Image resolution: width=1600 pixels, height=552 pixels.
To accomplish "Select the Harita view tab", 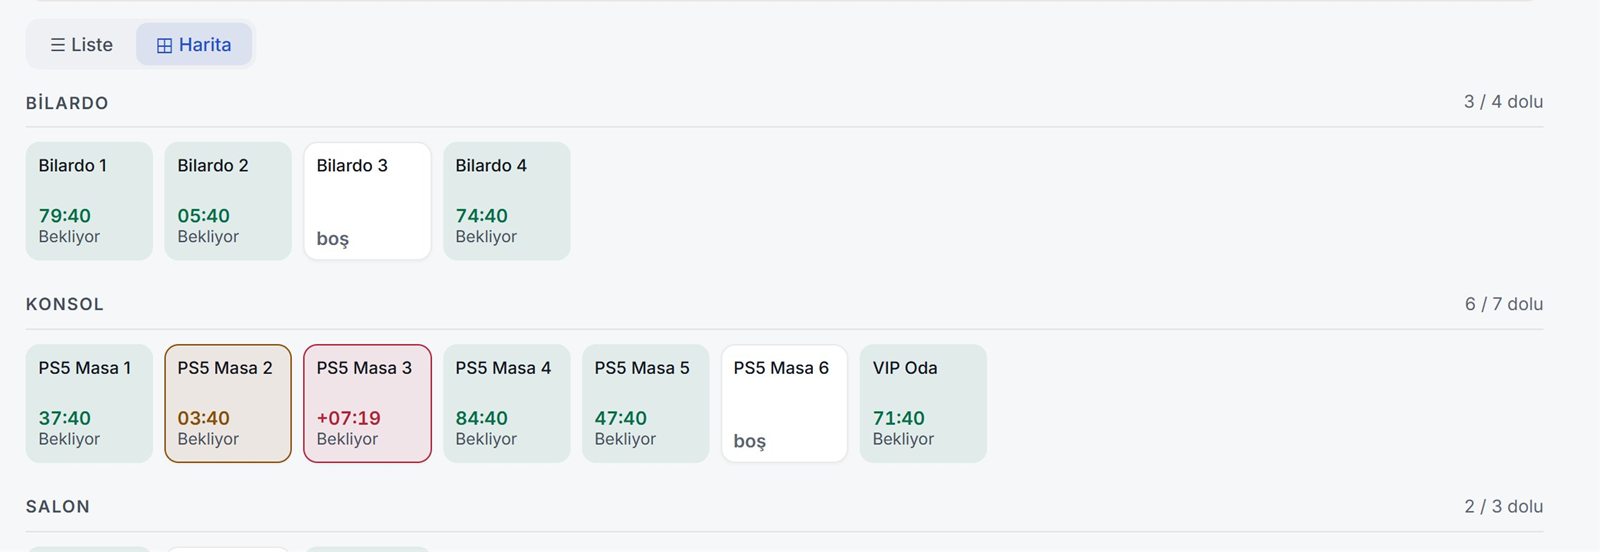I will pos(194,45).
